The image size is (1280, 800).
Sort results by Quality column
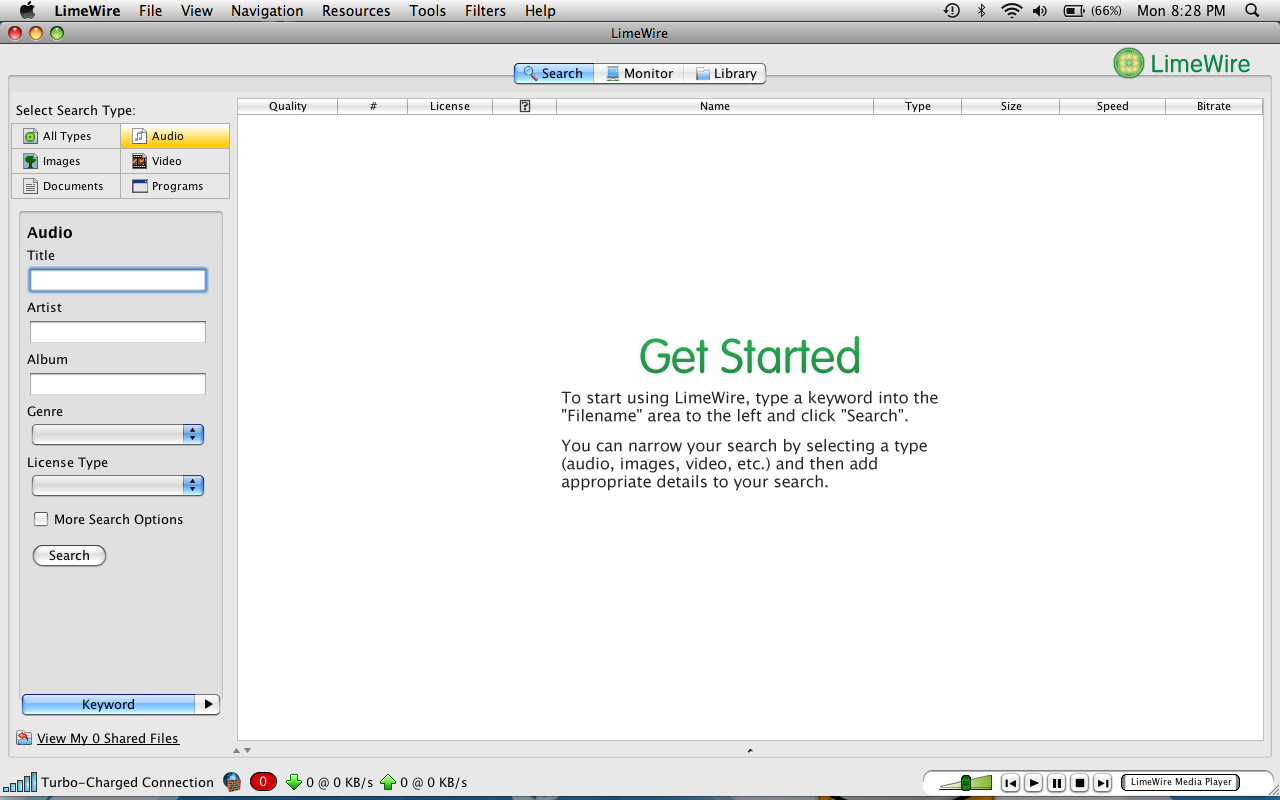coord(288,106)
